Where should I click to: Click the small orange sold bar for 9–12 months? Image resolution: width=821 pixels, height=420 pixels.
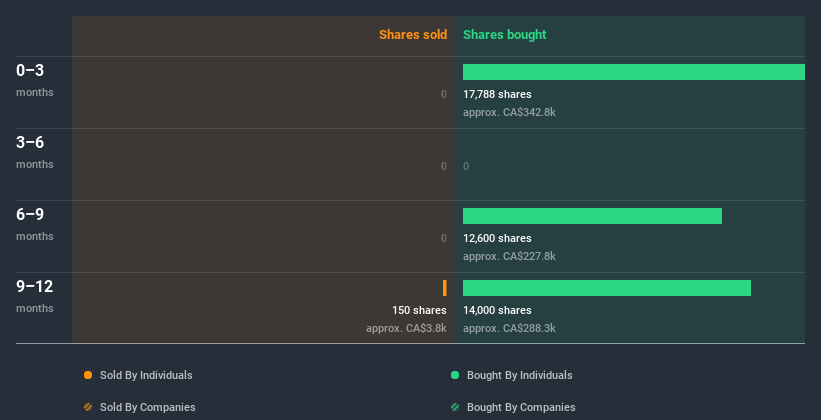click(x=445, y=288)
